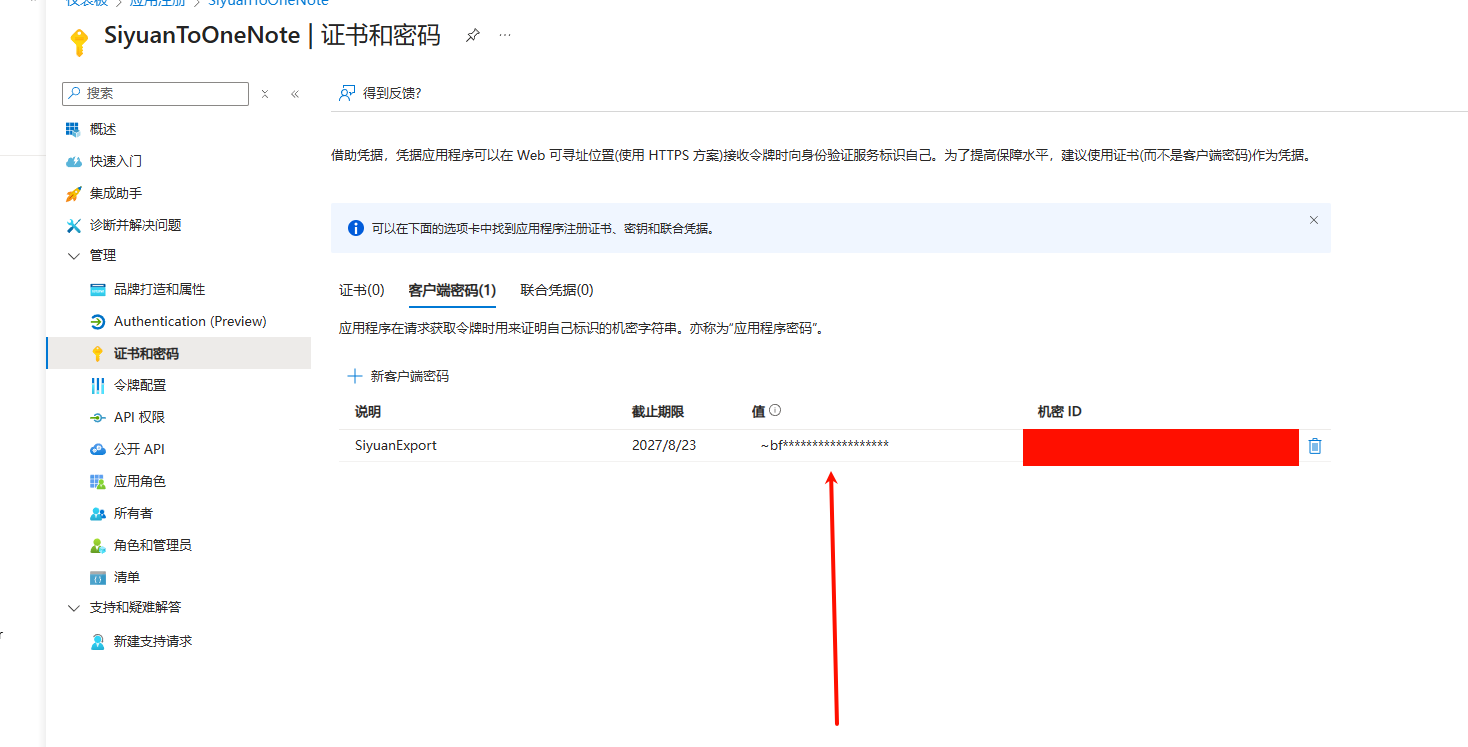1468x747 pixels.
Task: Click the 值 column header
Action: 758,411
